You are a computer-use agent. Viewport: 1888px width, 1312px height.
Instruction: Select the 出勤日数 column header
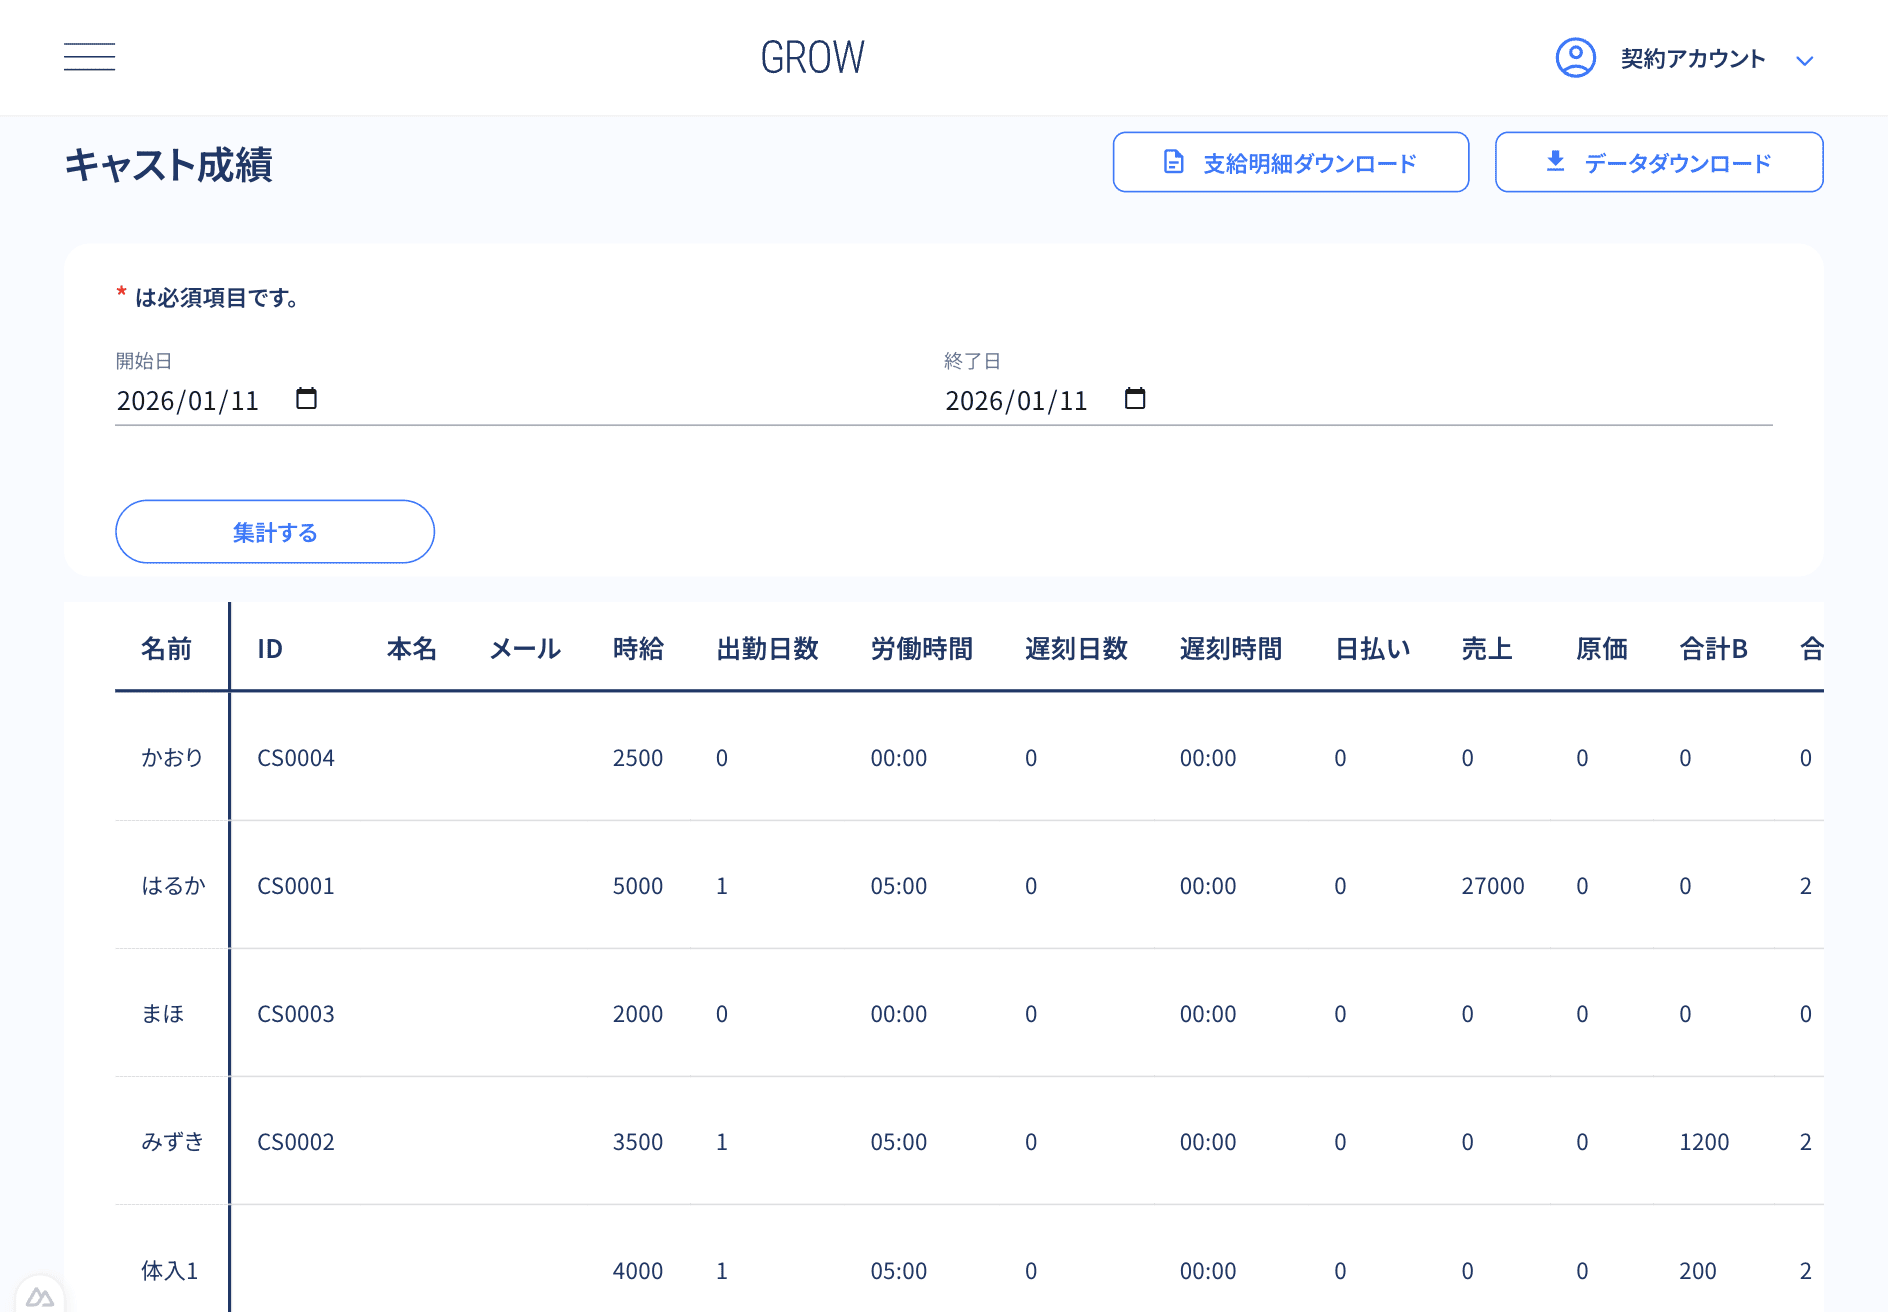tap(767, 649)
